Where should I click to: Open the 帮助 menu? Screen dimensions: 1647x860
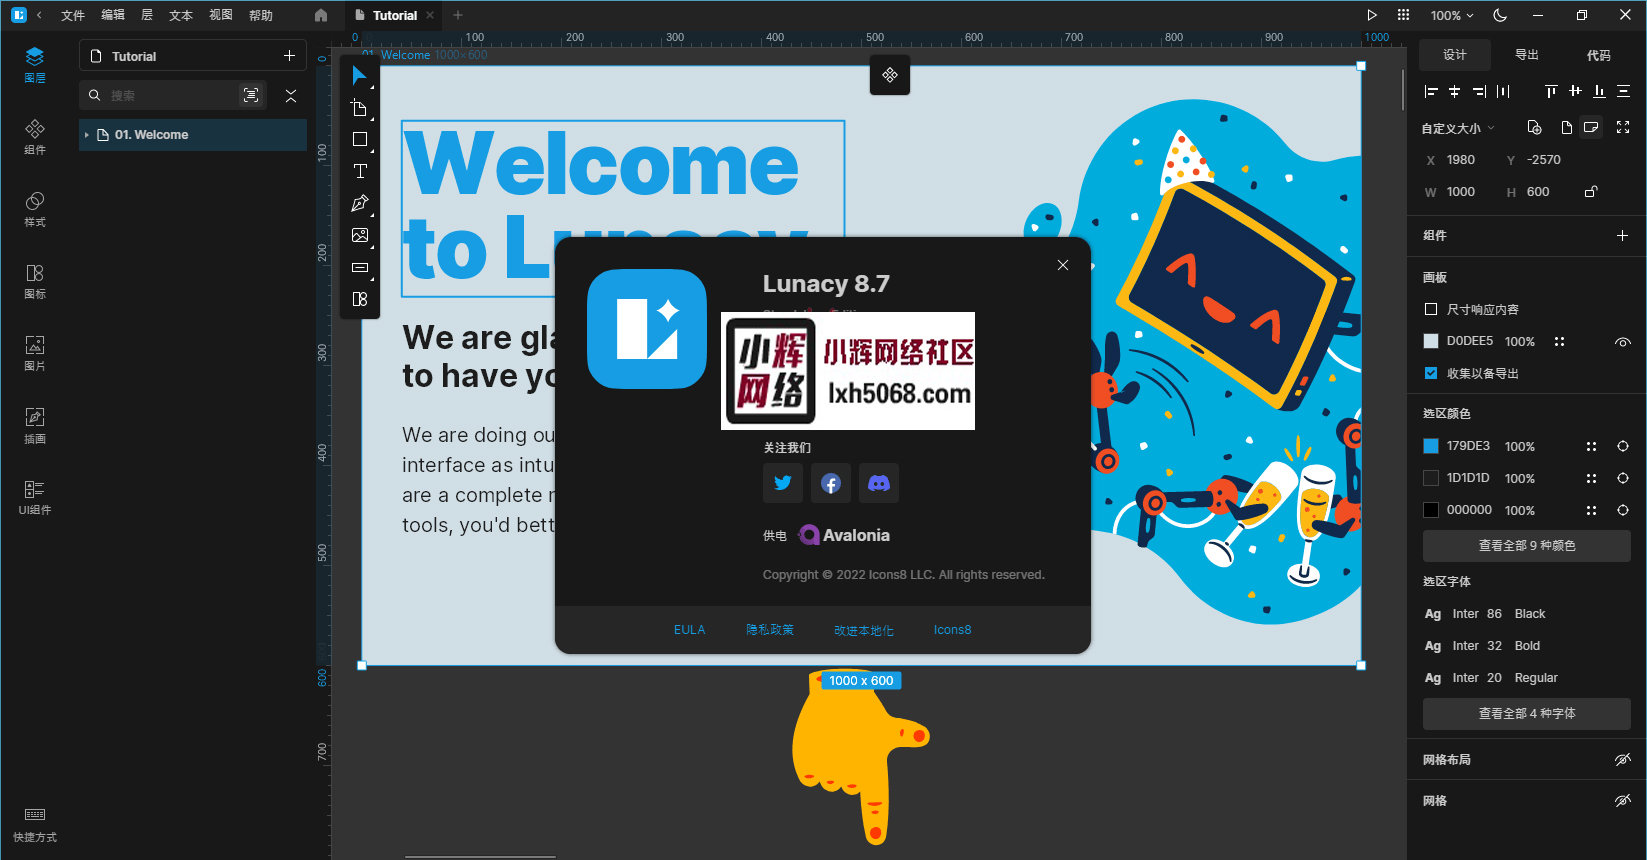[x=261, y=15]
